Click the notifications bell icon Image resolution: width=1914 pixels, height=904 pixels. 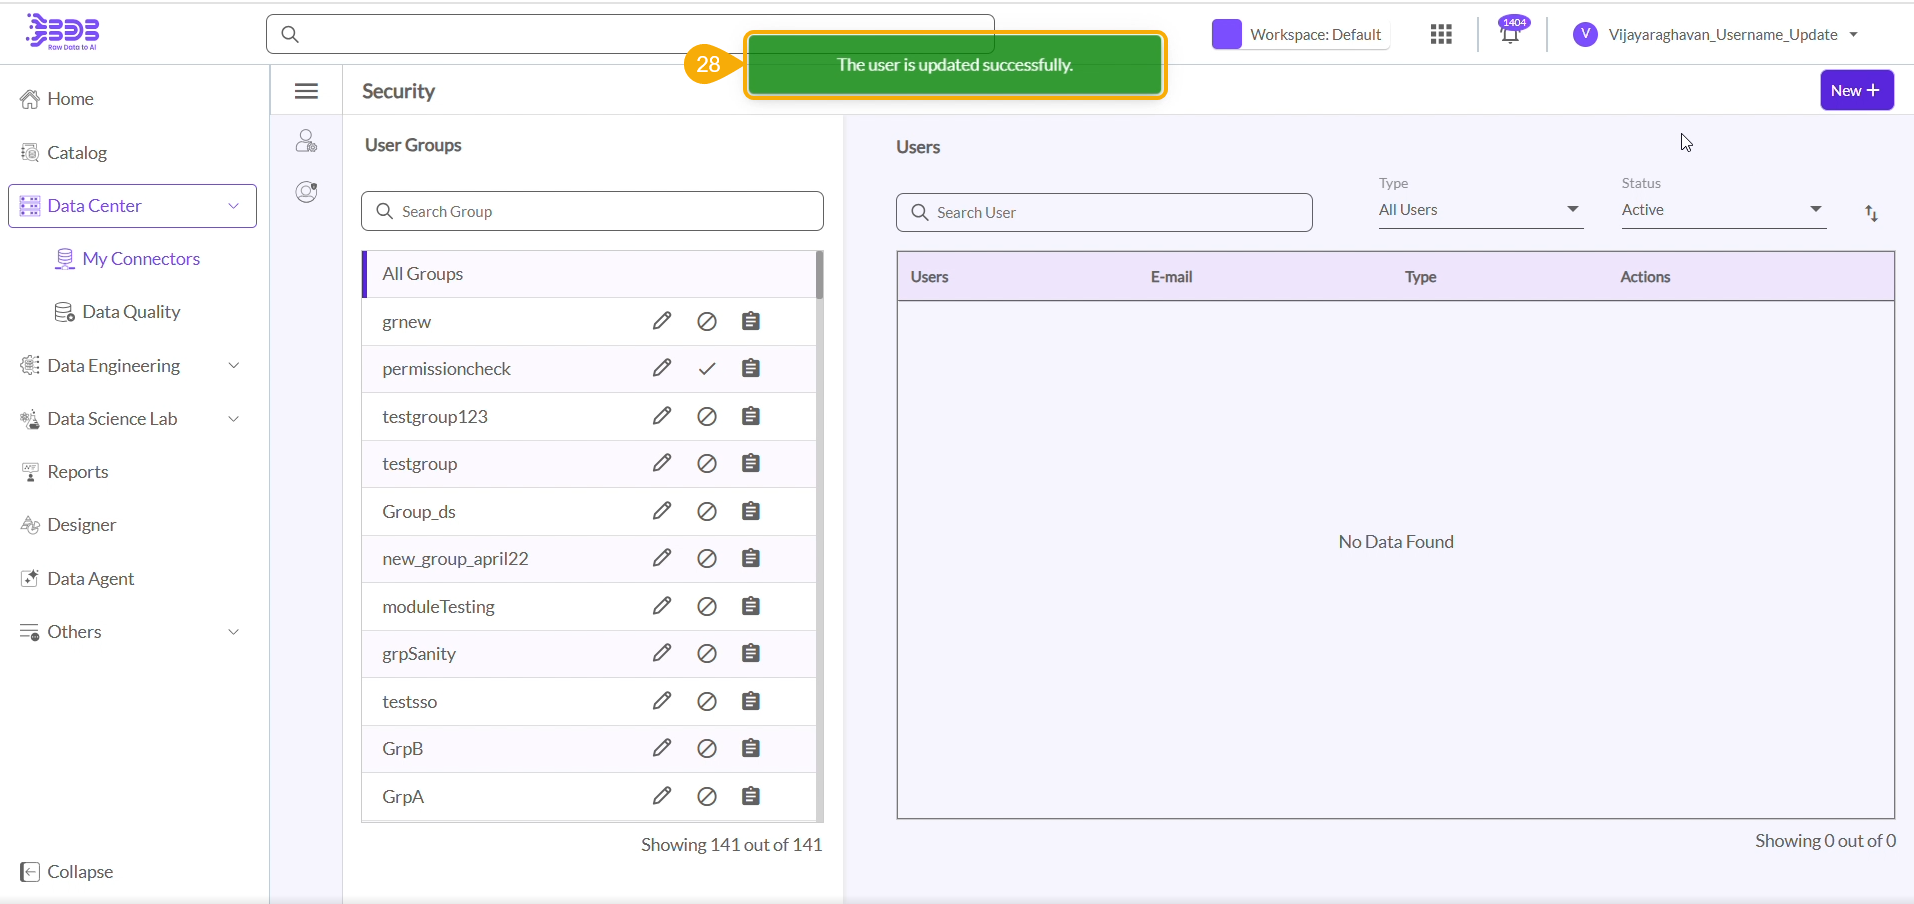[x=1510, y=35]
